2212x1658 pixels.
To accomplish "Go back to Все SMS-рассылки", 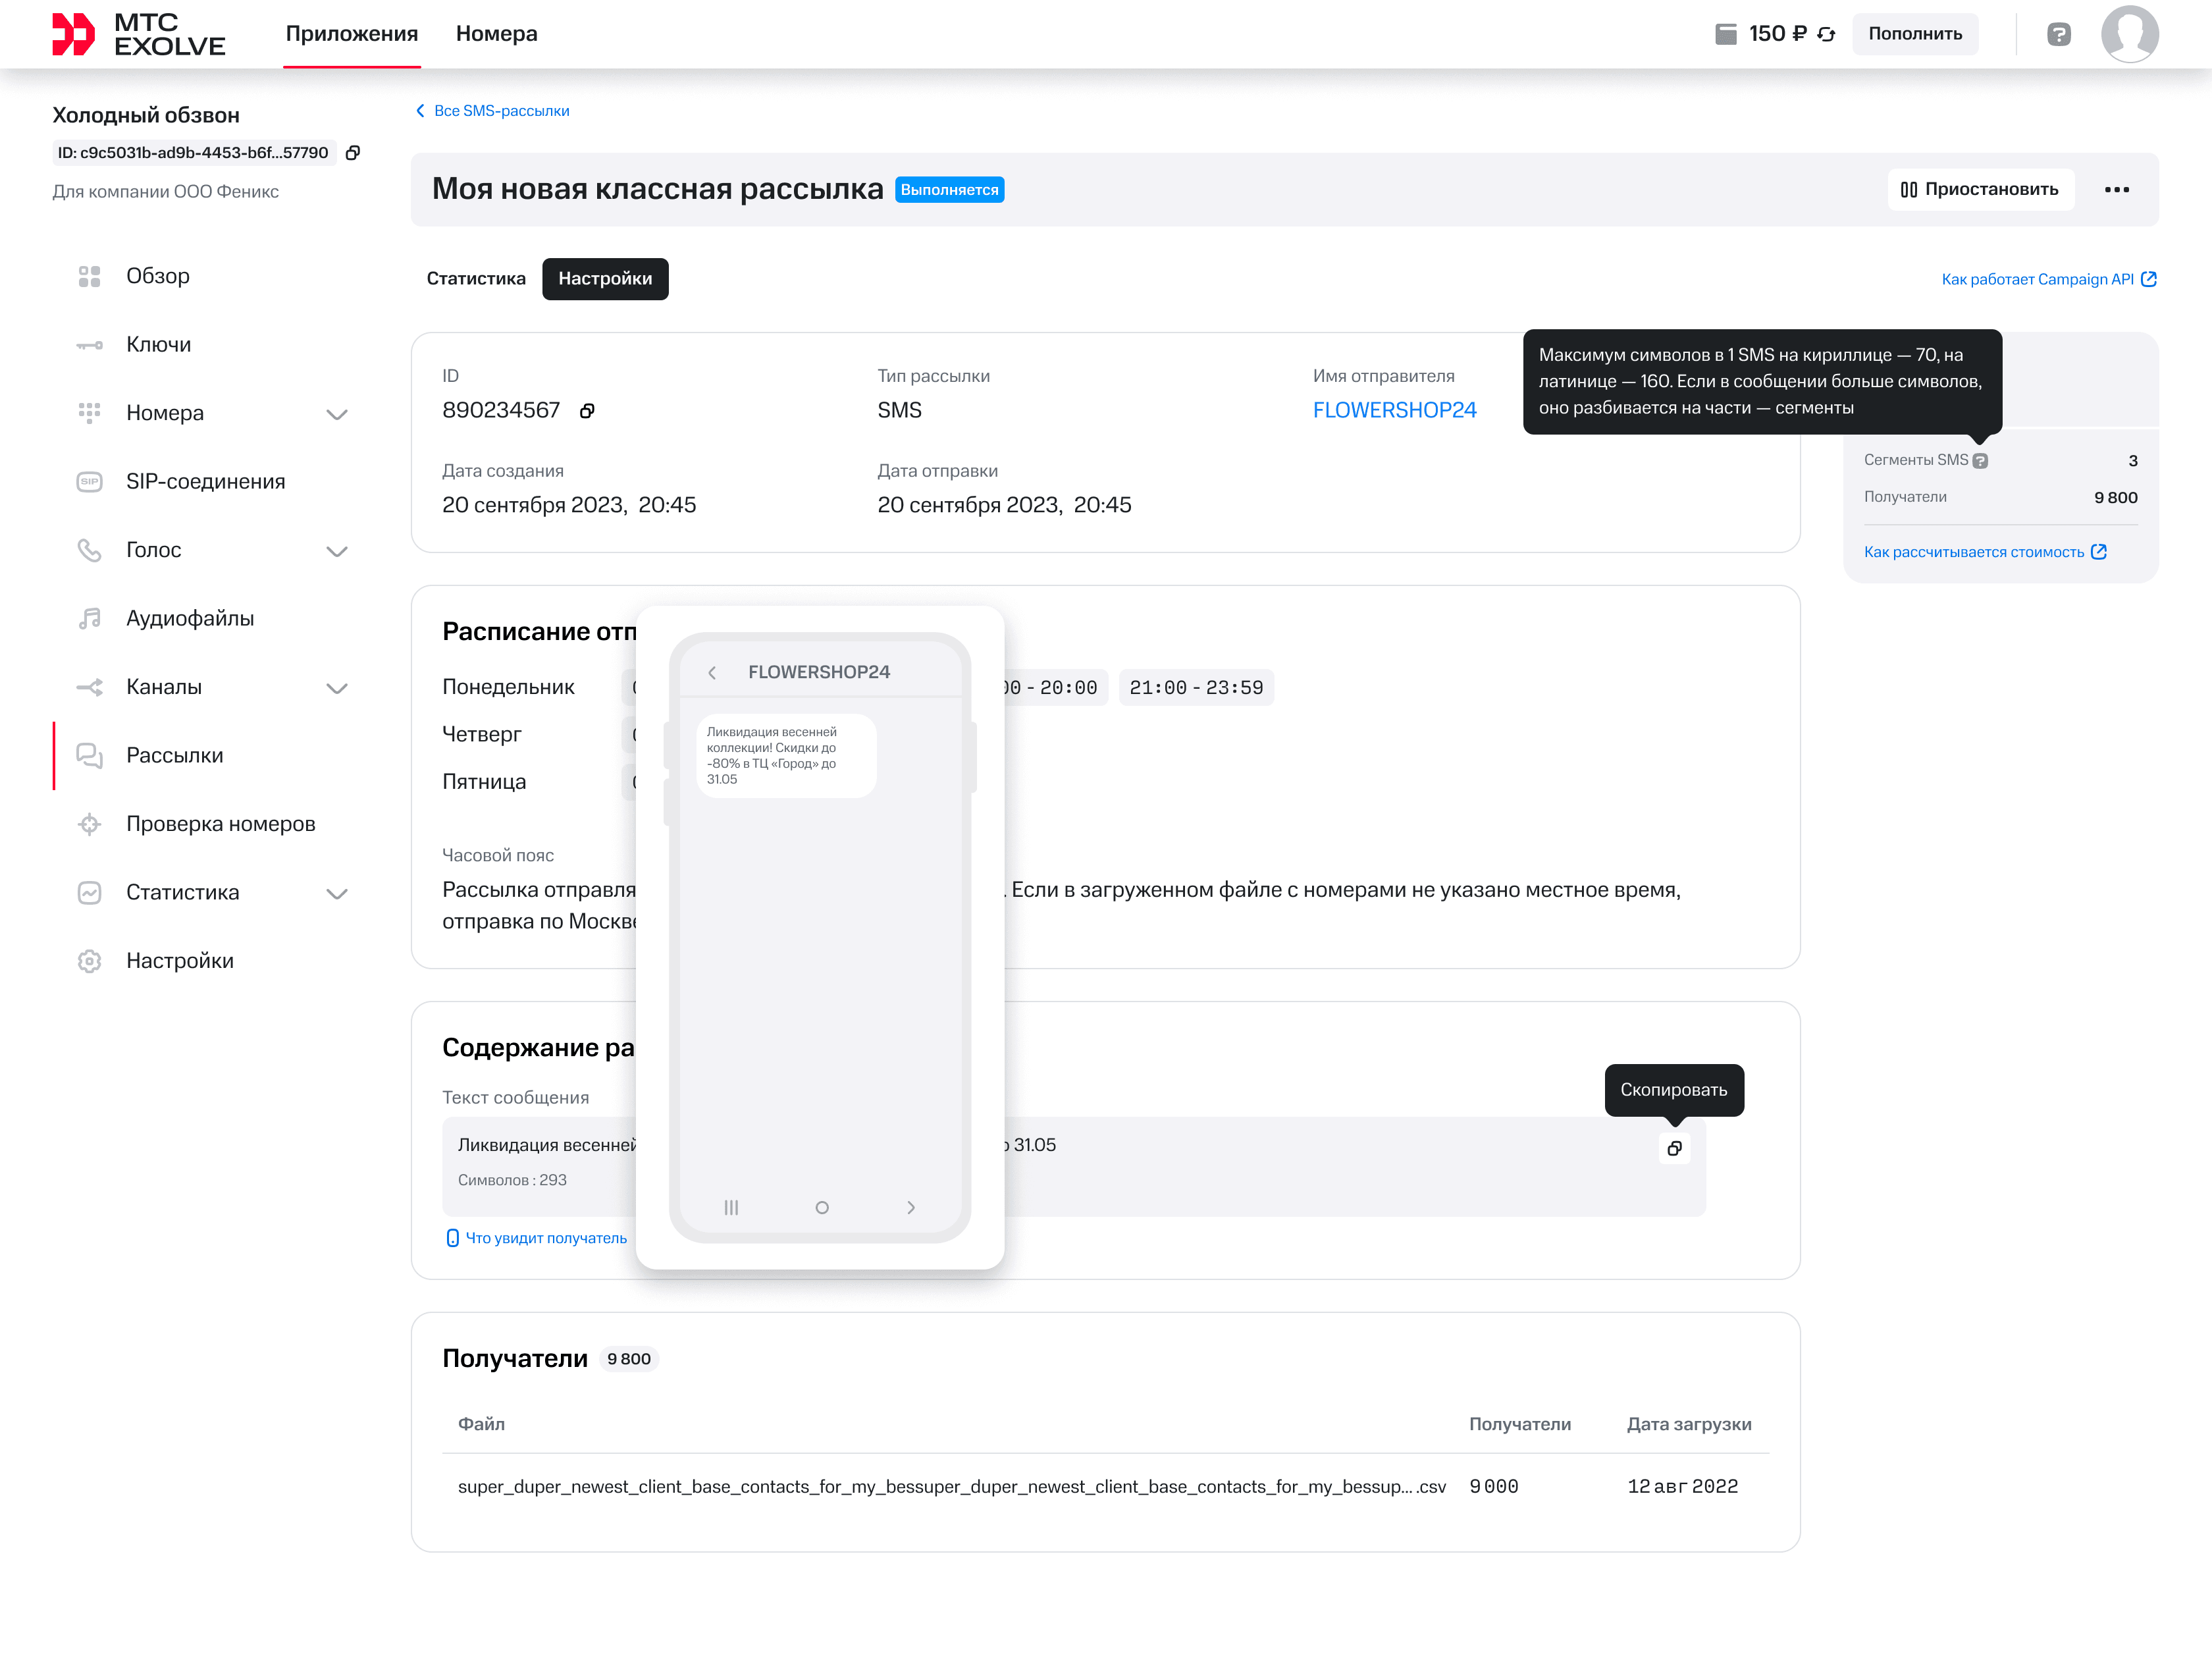I will coord(493,111).
